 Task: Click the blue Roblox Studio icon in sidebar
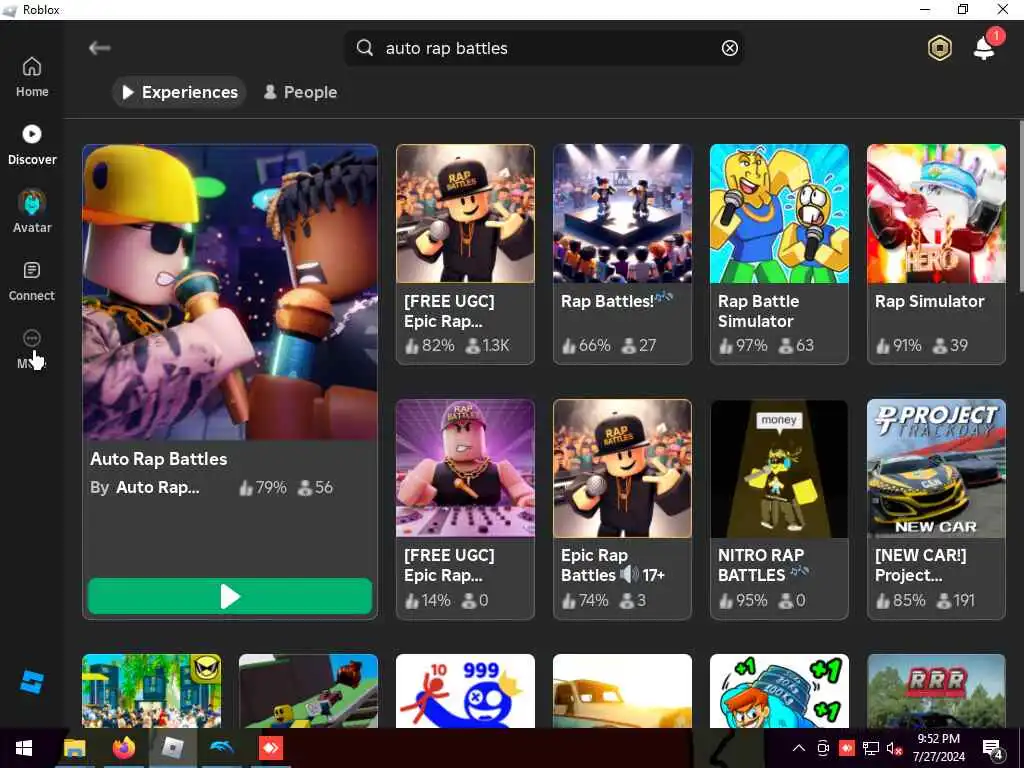tap(31, 682)
